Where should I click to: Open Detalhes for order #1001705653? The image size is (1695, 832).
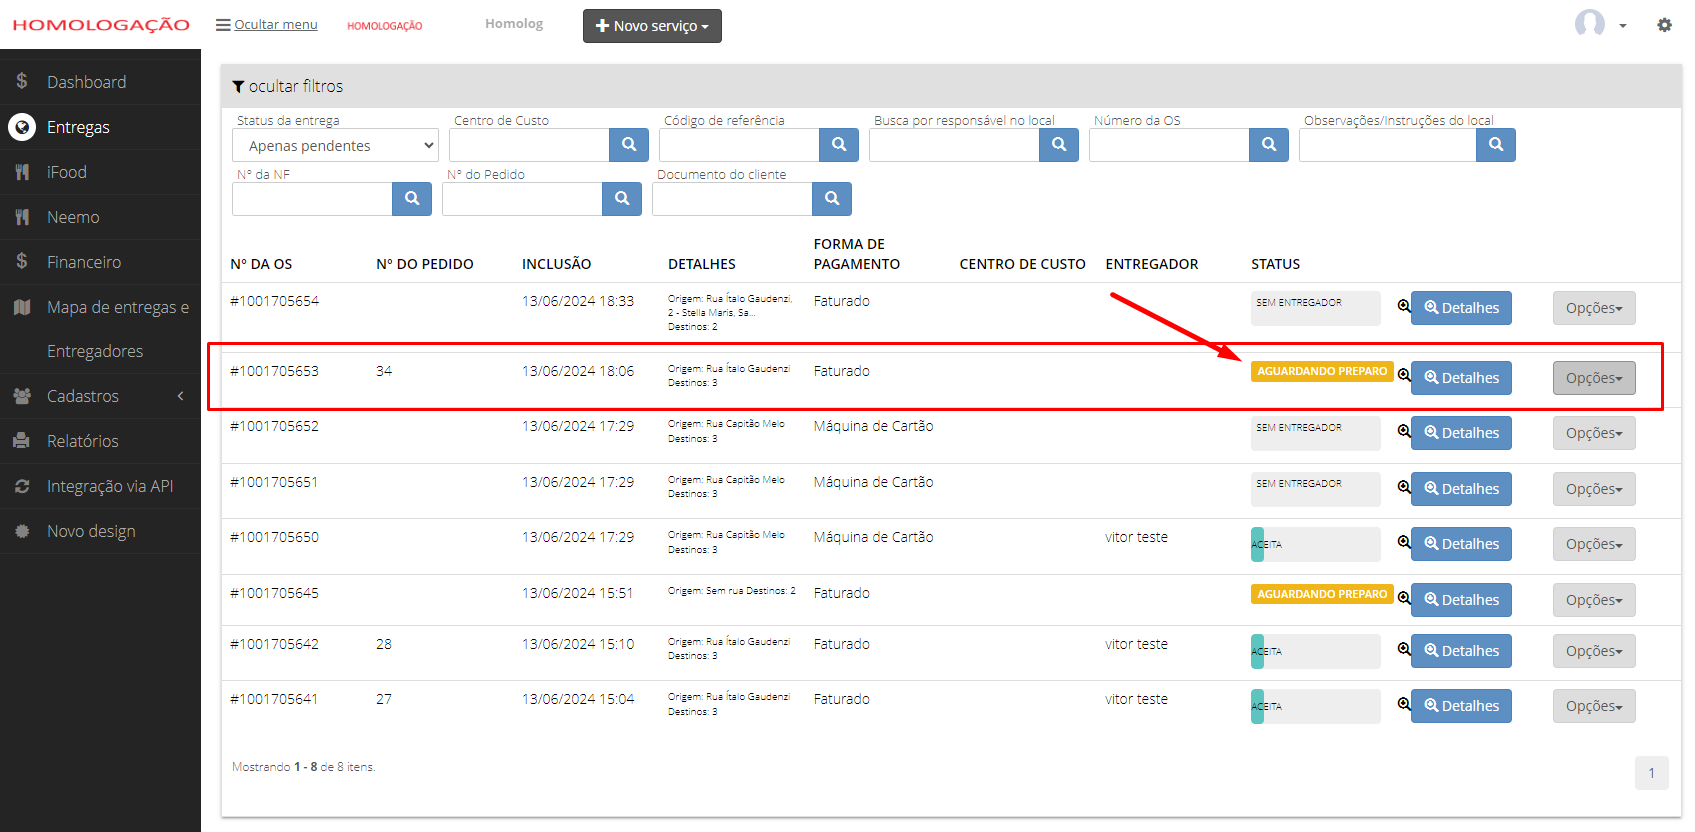click(1461, 378)
